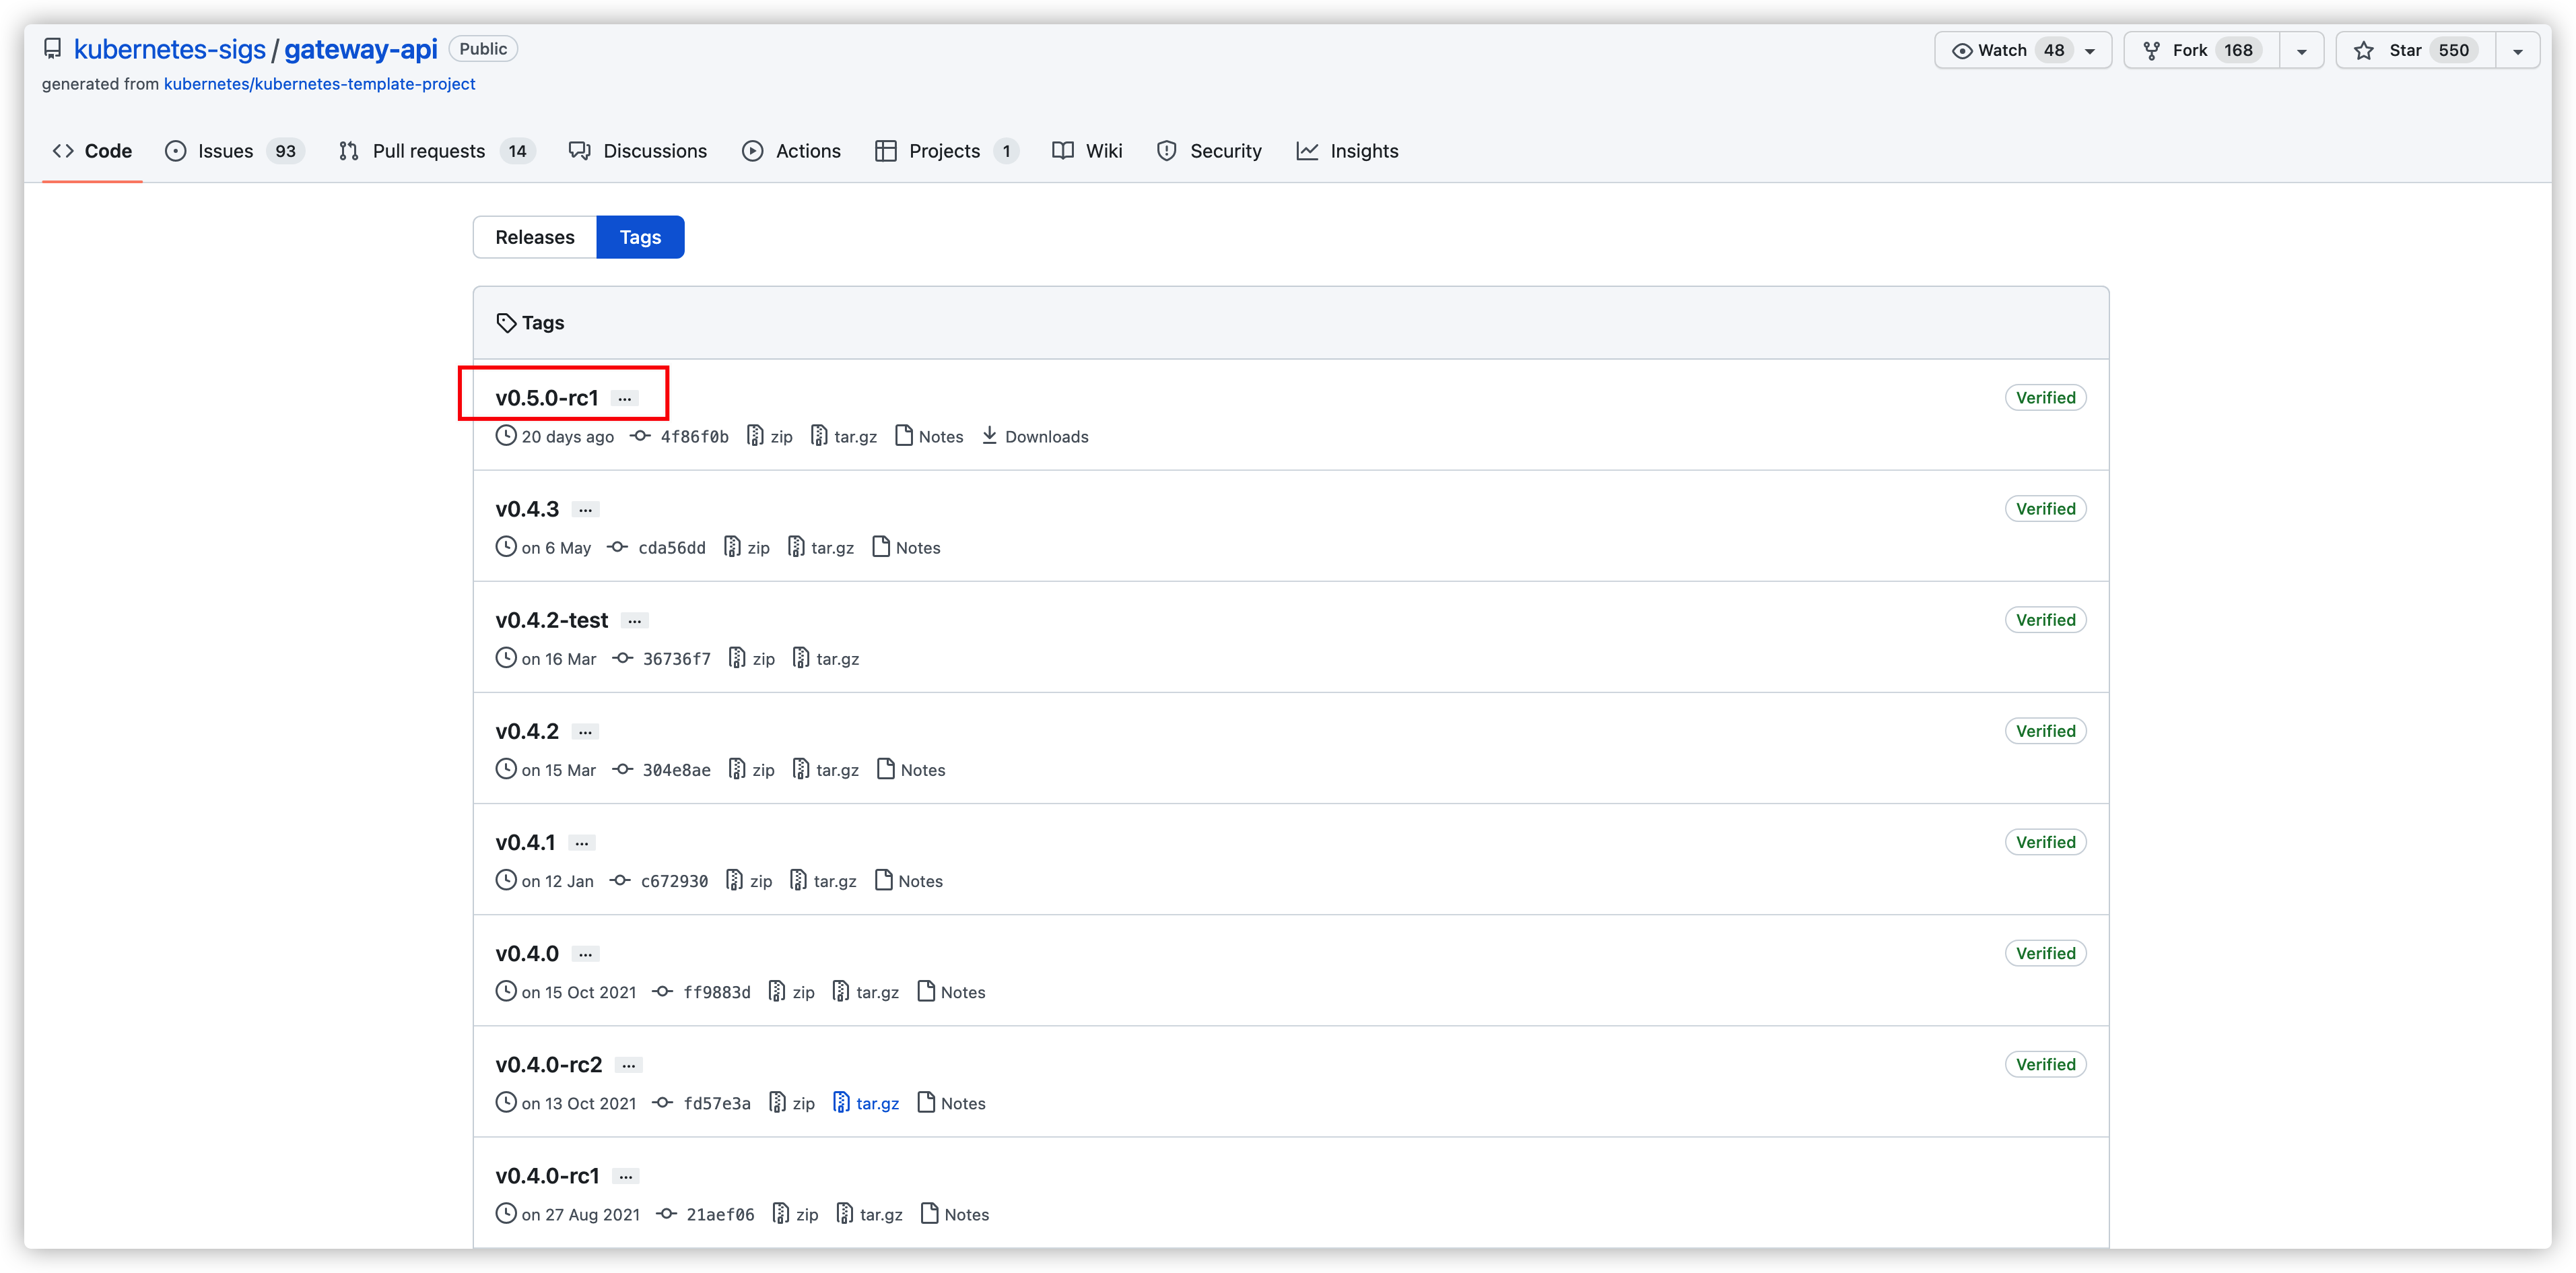Expand v0.4.3 tag message ellipsis

pos(586,510)
